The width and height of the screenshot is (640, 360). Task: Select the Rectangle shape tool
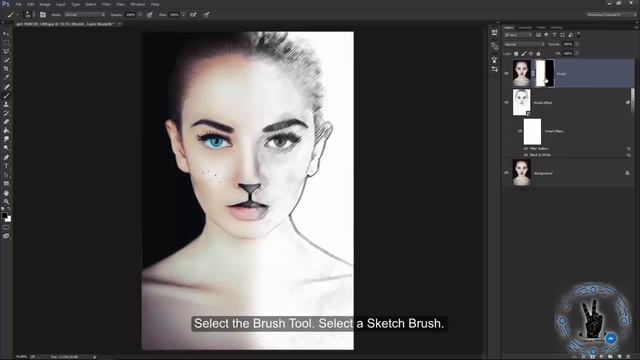pyautogui.click(x=6, y=184)
